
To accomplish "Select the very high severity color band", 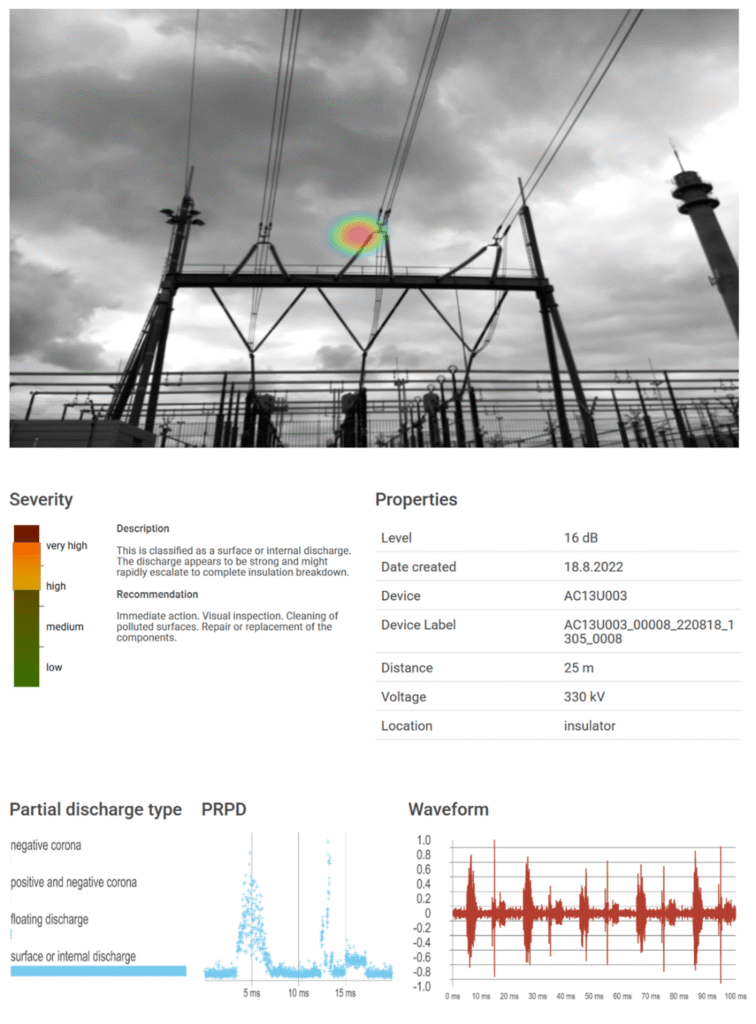I will (x=26, y=534).
